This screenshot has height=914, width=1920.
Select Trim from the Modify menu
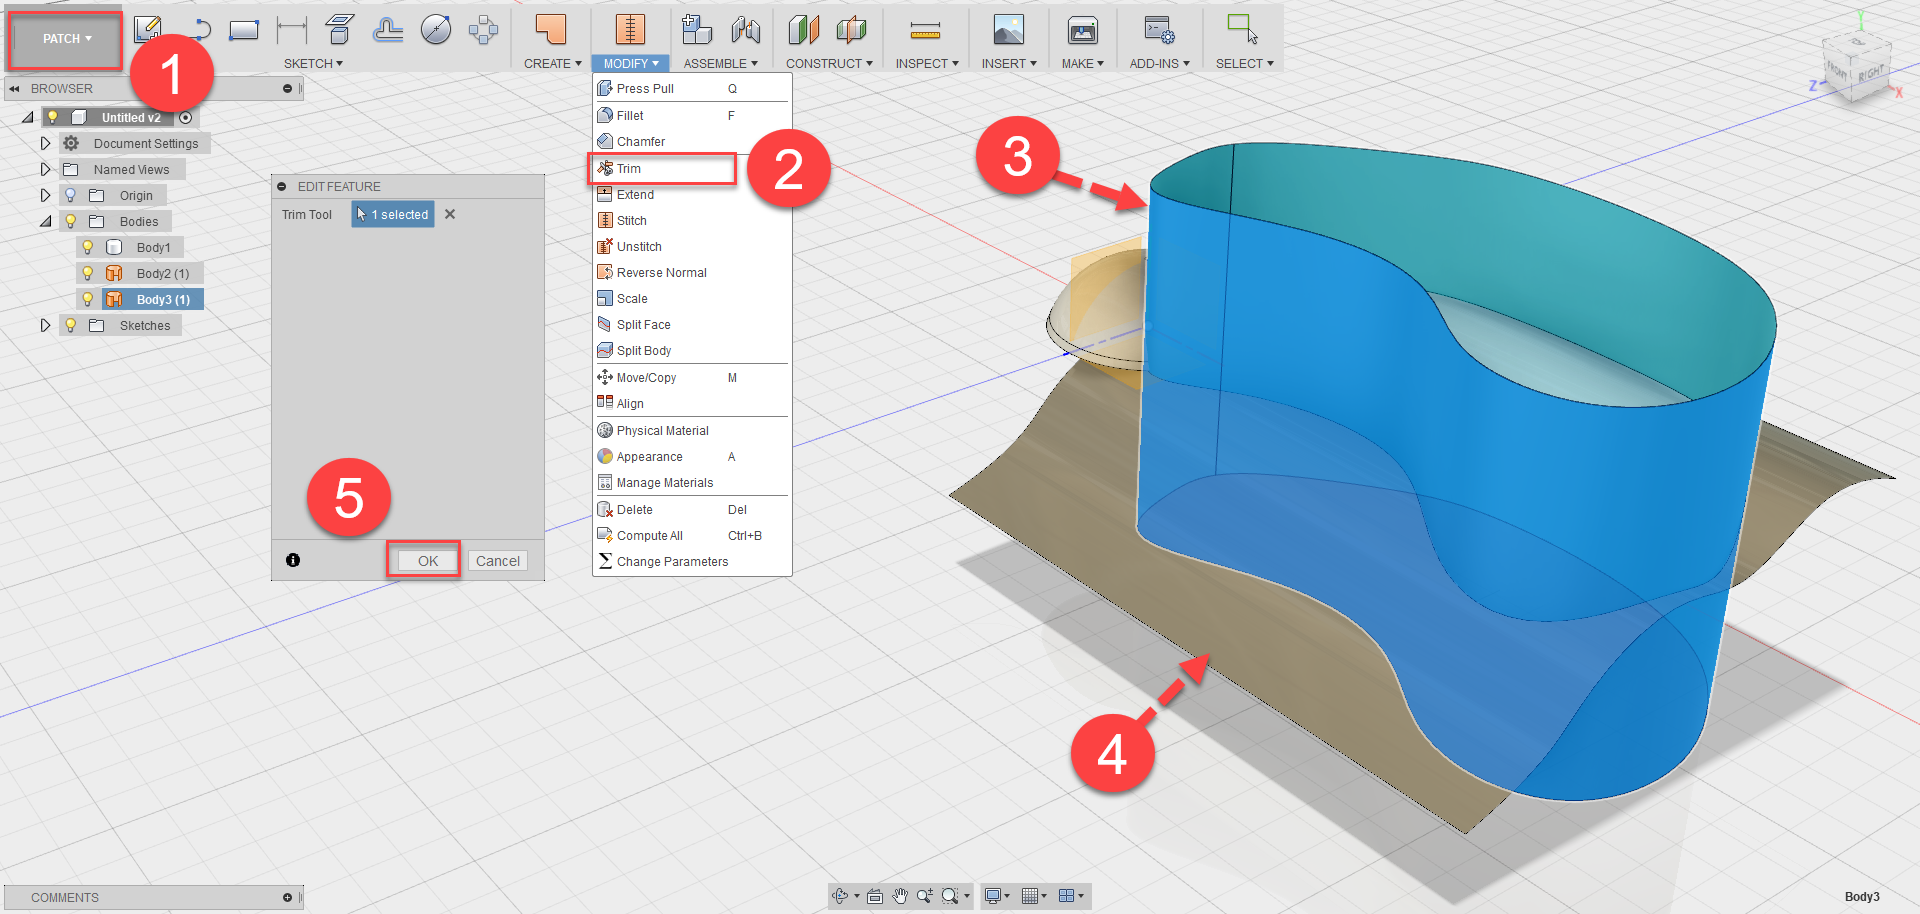[x=630, y=168]
